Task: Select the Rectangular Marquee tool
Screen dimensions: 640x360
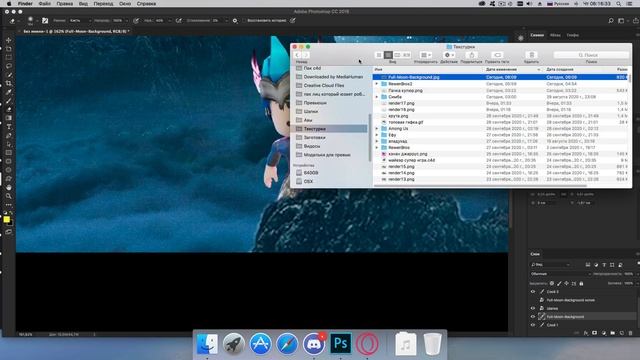Action: [x=9, y=58]
